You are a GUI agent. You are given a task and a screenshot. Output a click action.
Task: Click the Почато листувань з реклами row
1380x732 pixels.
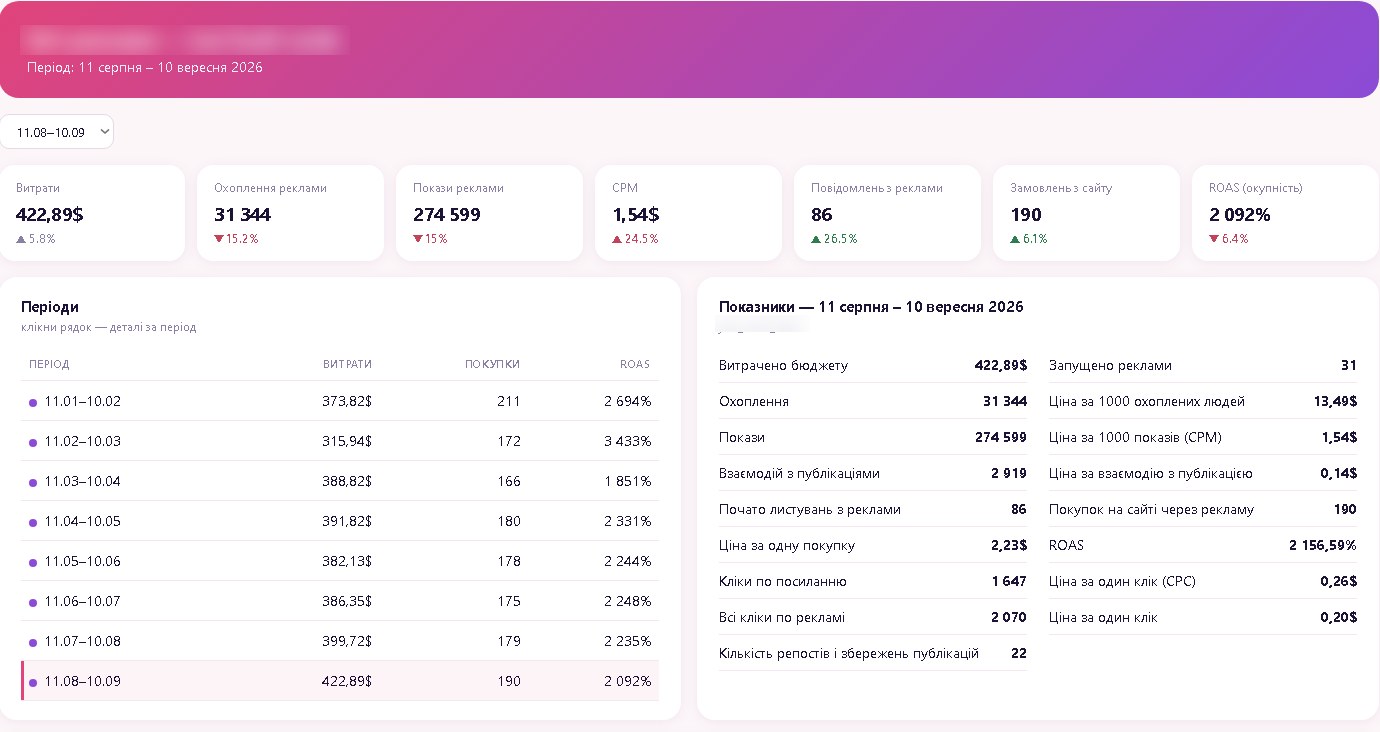[x=873, y=509]
